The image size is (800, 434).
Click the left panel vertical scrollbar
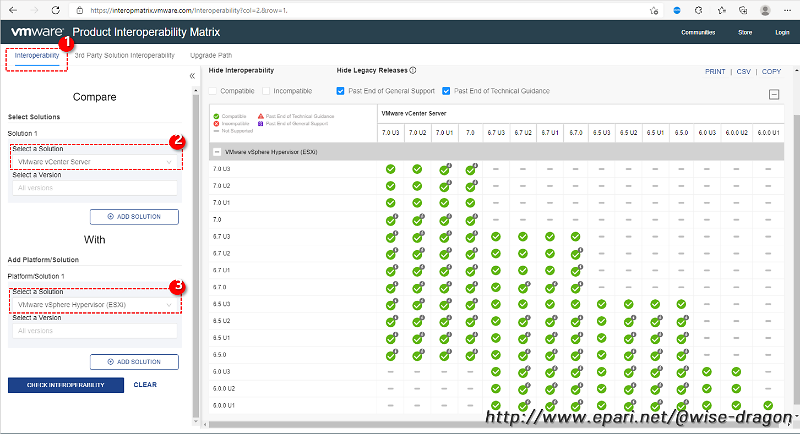(x=196, y=255)
